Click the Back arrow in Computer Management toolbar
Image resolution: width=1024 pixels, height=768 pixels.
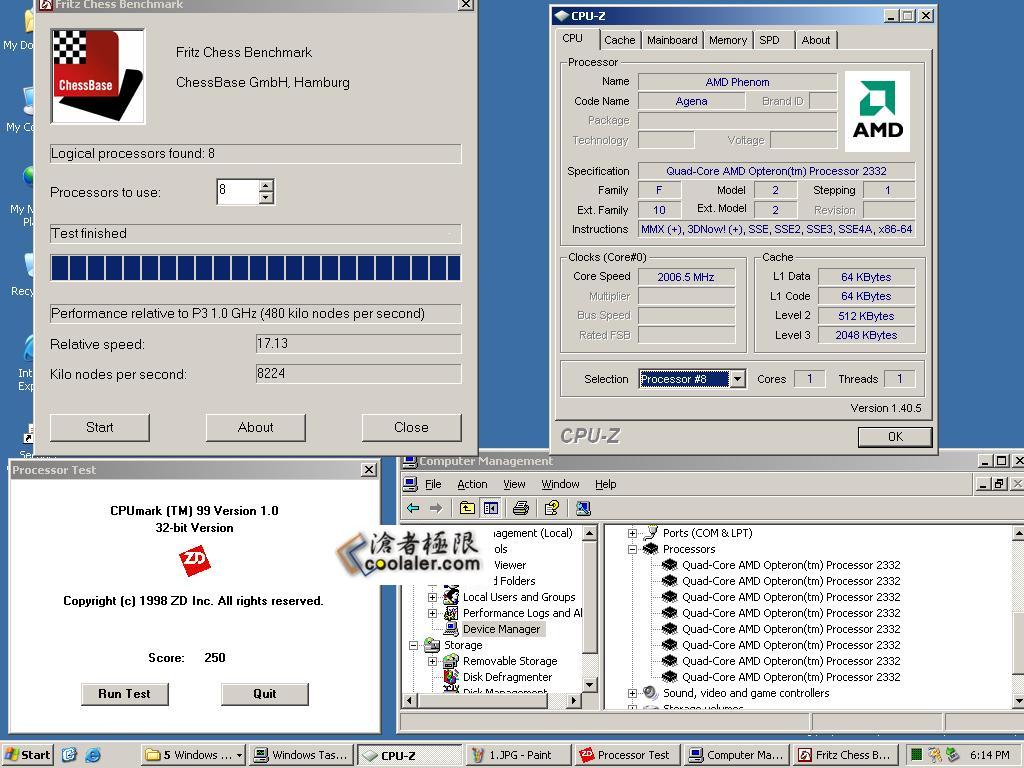[x=413, y=508]
